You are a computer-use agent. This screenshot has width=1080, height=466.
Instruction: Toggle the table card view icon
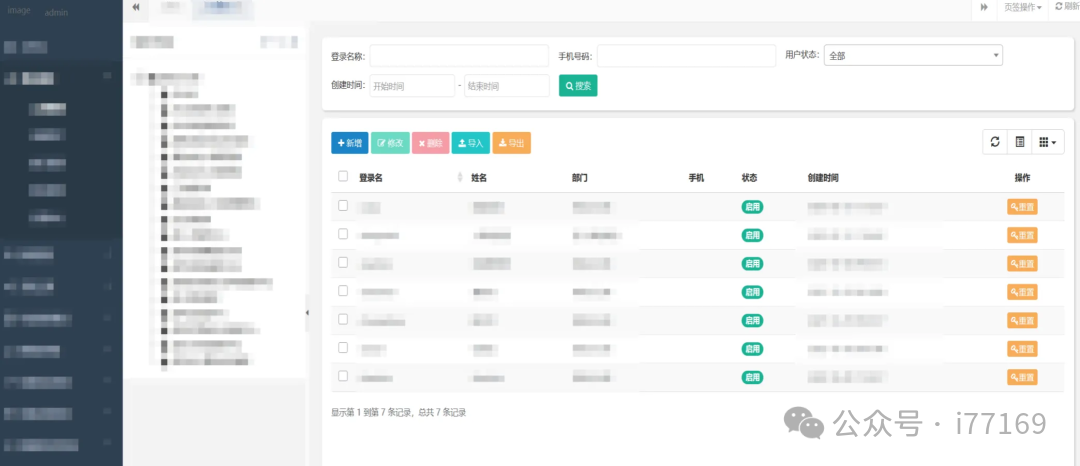click(x=1019, y=142)
